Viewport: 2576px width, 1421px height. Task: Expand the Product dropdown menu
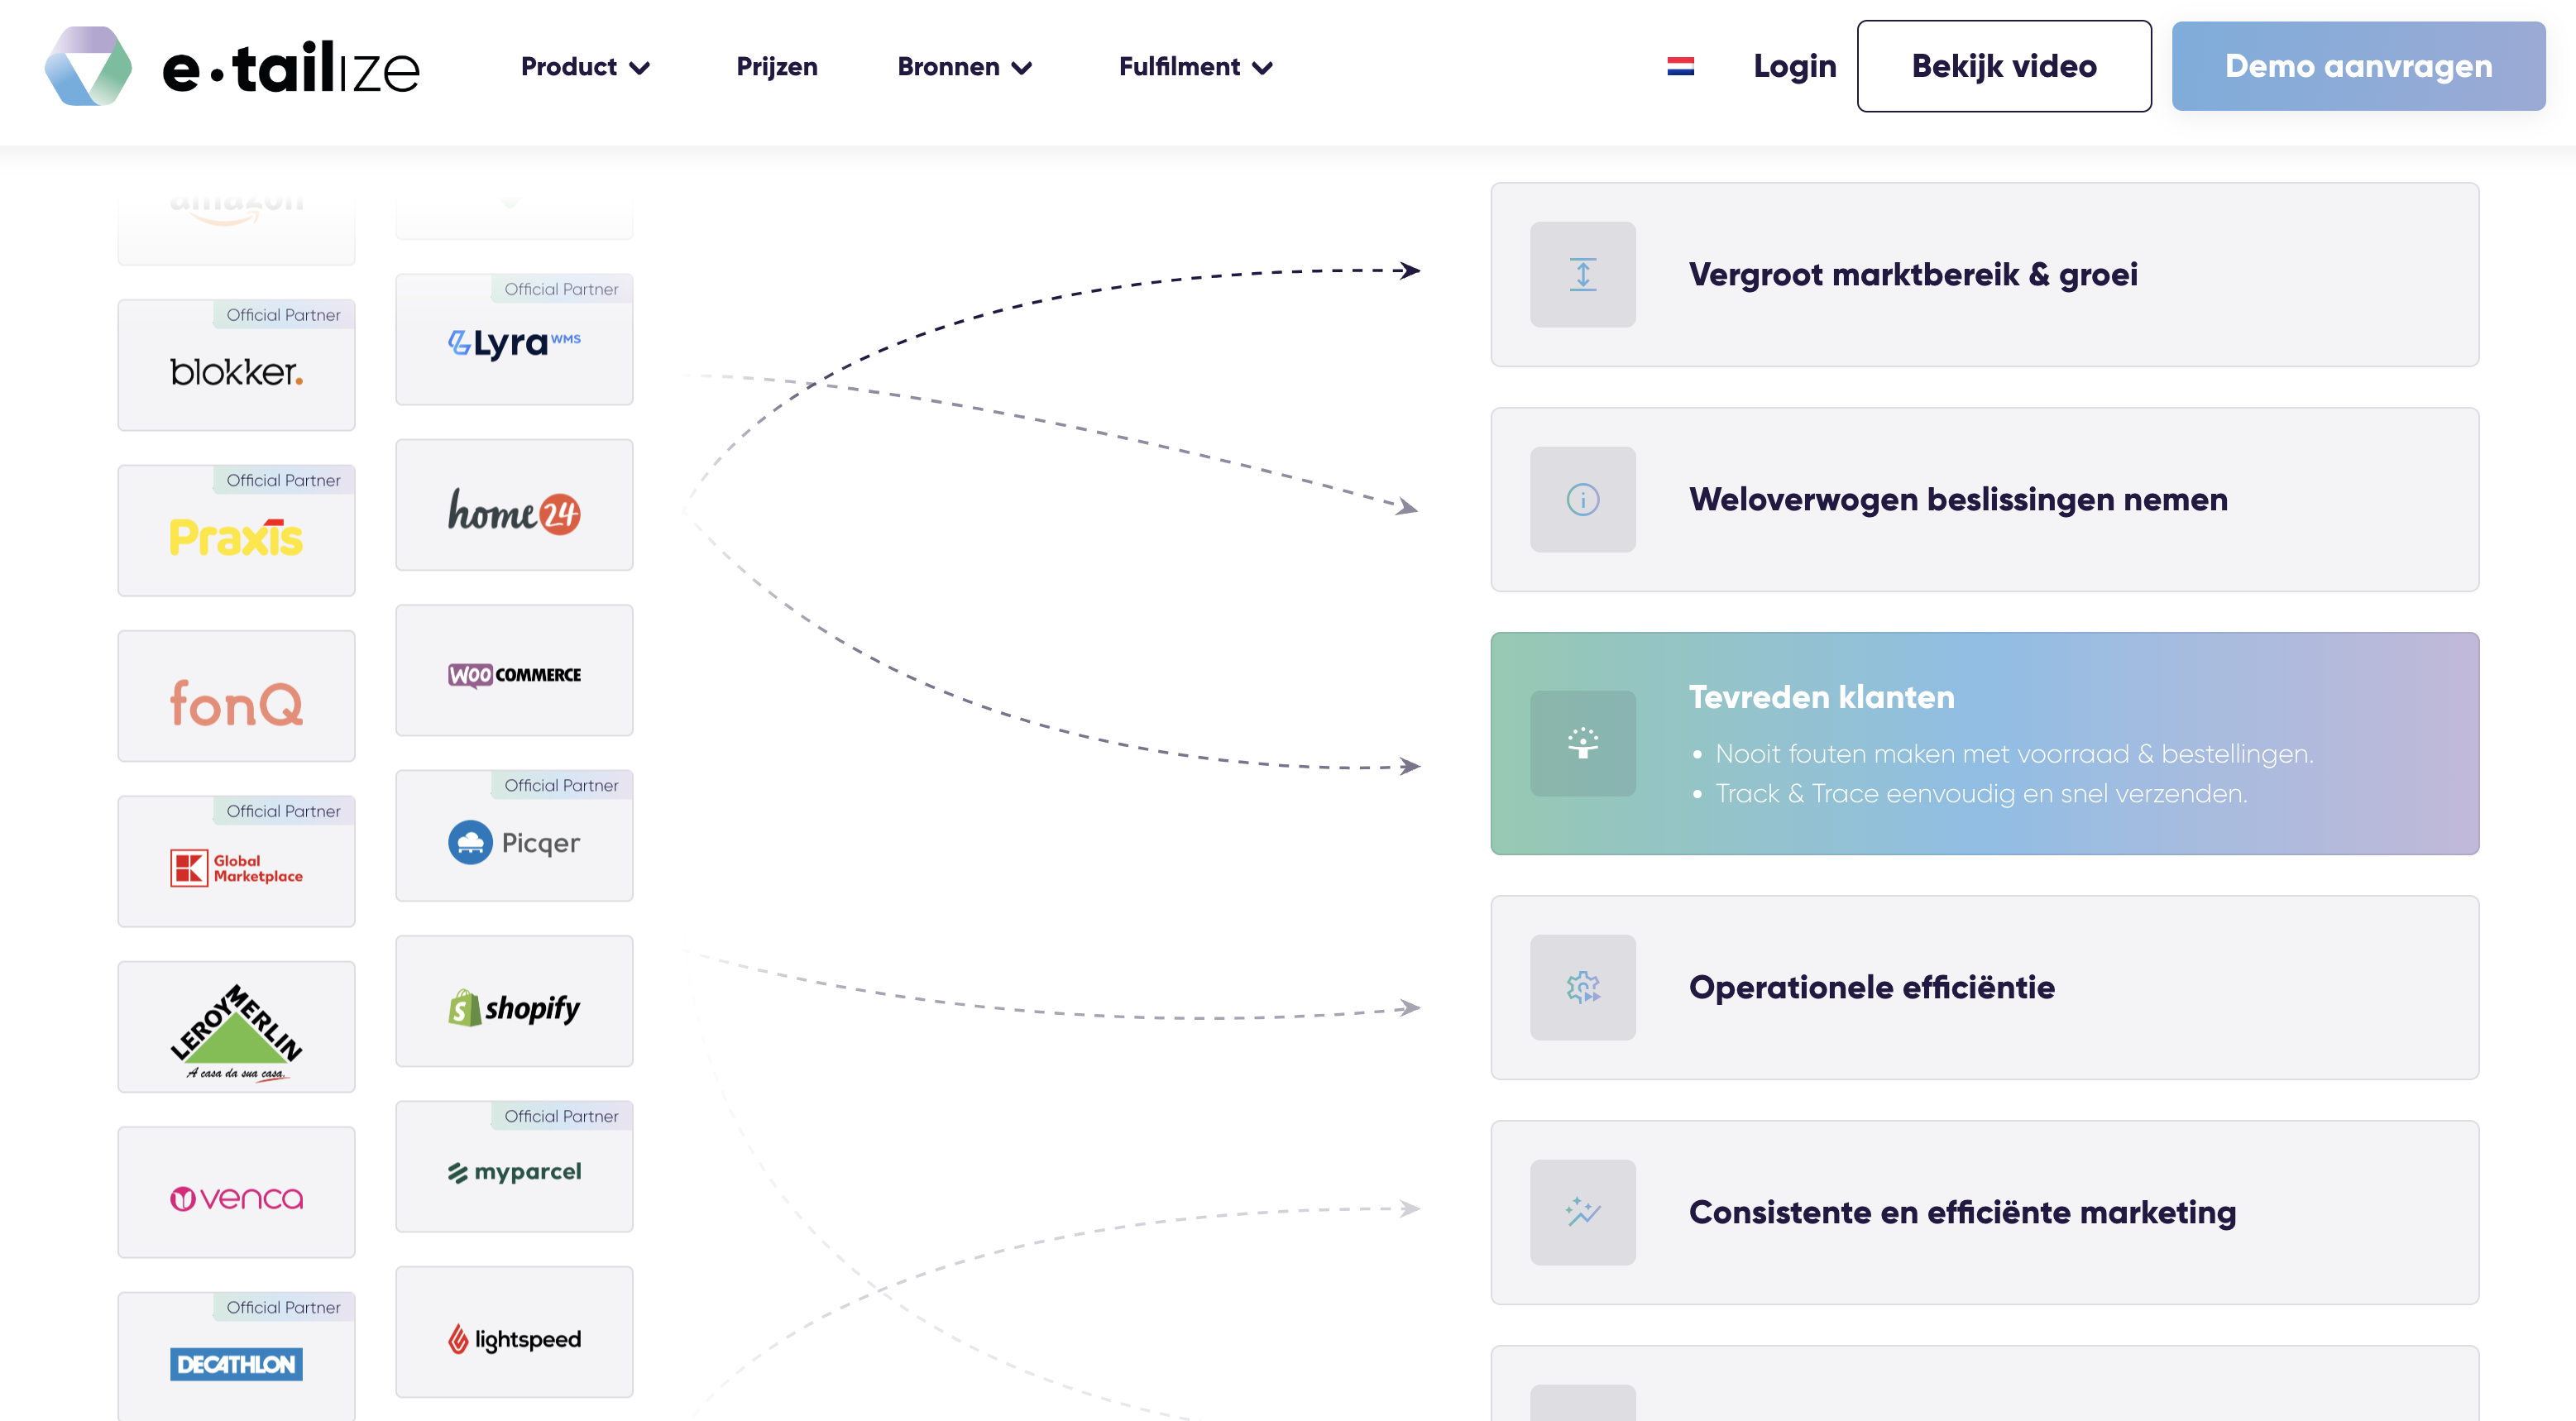coord(585,67)
